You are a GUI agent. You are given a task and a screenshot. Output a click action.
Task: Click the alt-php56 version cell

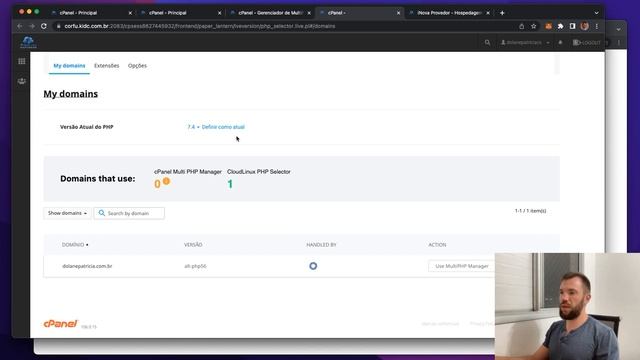195,266
